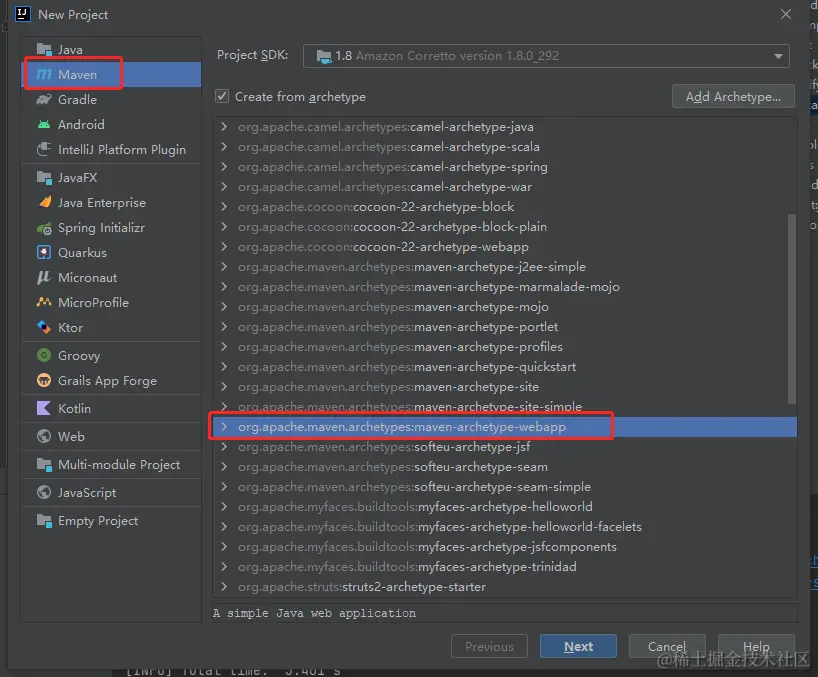This screenshot has width=818, height=677.
Task: Click the Grails App Forge icon
Action: (44, 381)
